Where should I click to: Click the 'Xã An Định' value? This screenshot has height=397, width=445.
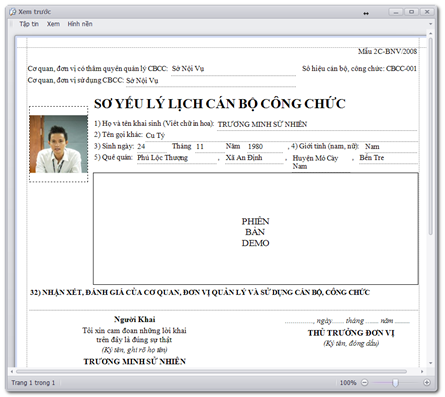coord(244,158)
